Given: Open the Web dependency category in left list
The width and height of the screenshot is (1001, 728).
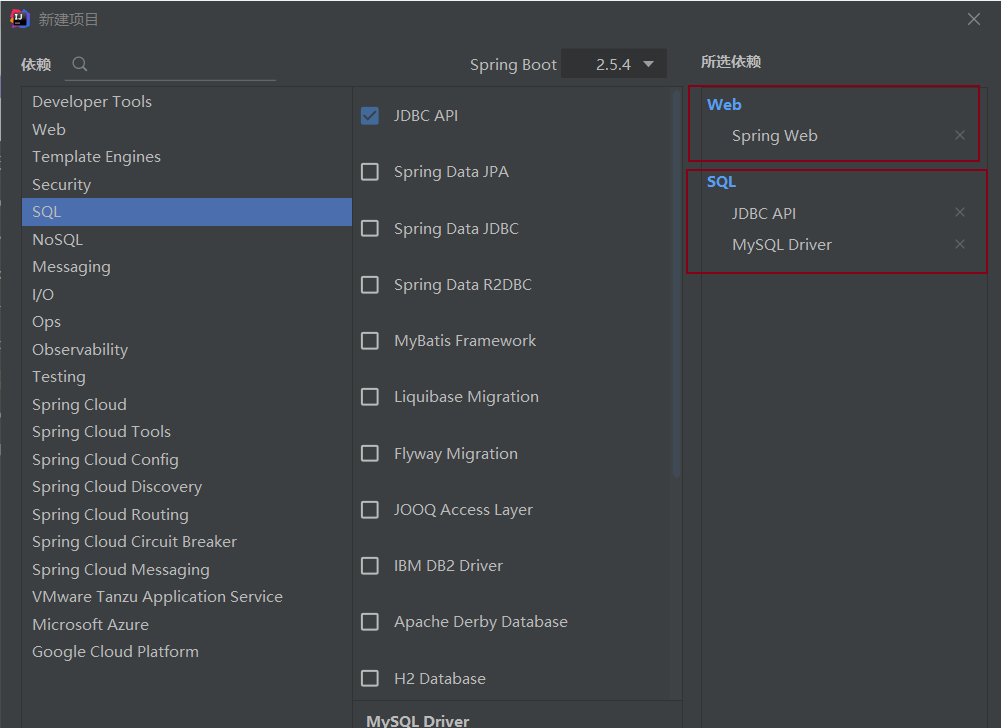Looking at the screenshot, I should pyautogui.click(x=186, y=130).
